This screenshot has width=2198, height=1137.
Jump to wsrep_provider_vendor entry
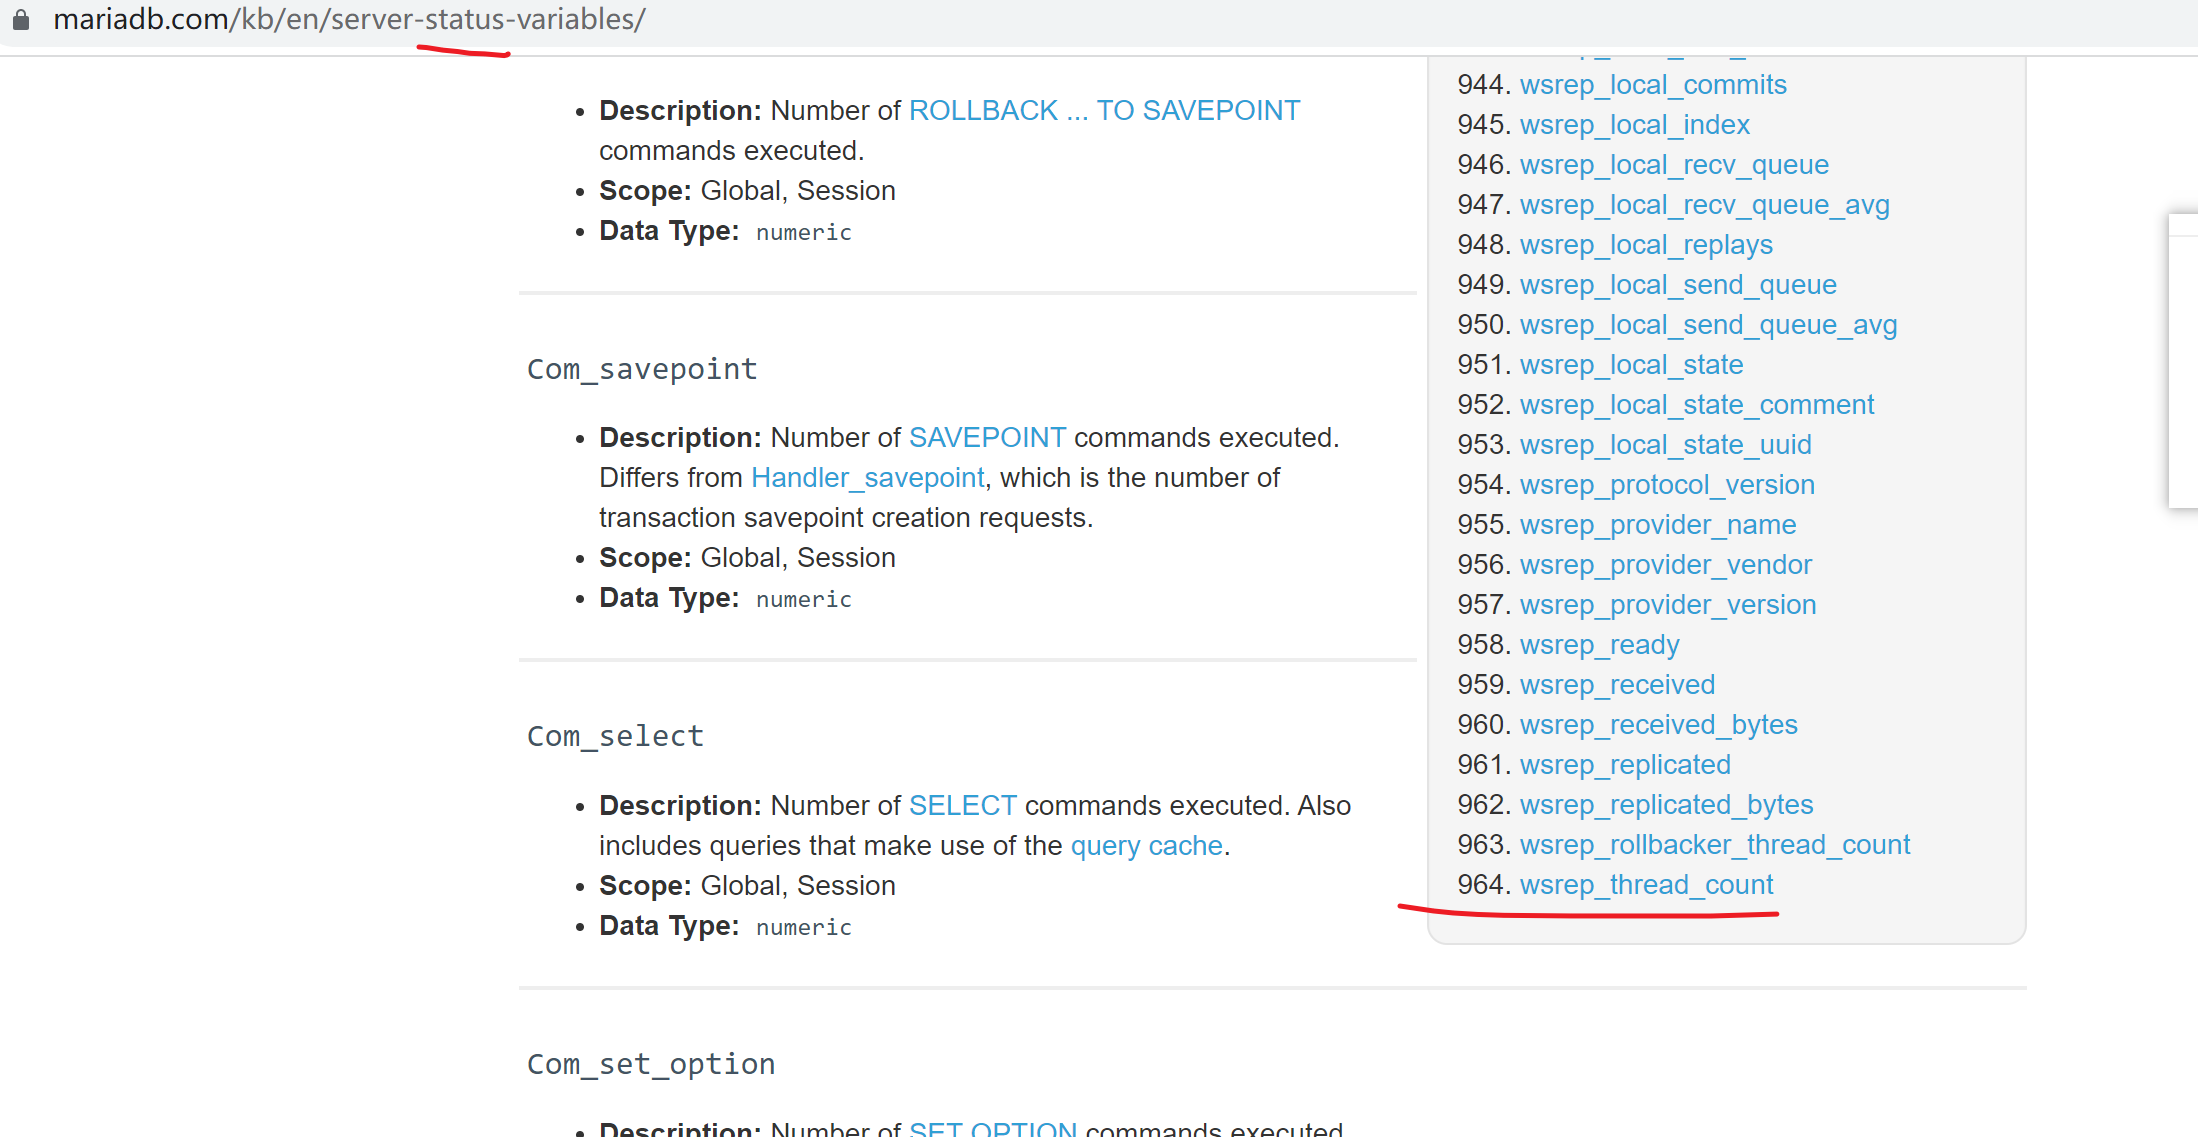coord(1665,565)
